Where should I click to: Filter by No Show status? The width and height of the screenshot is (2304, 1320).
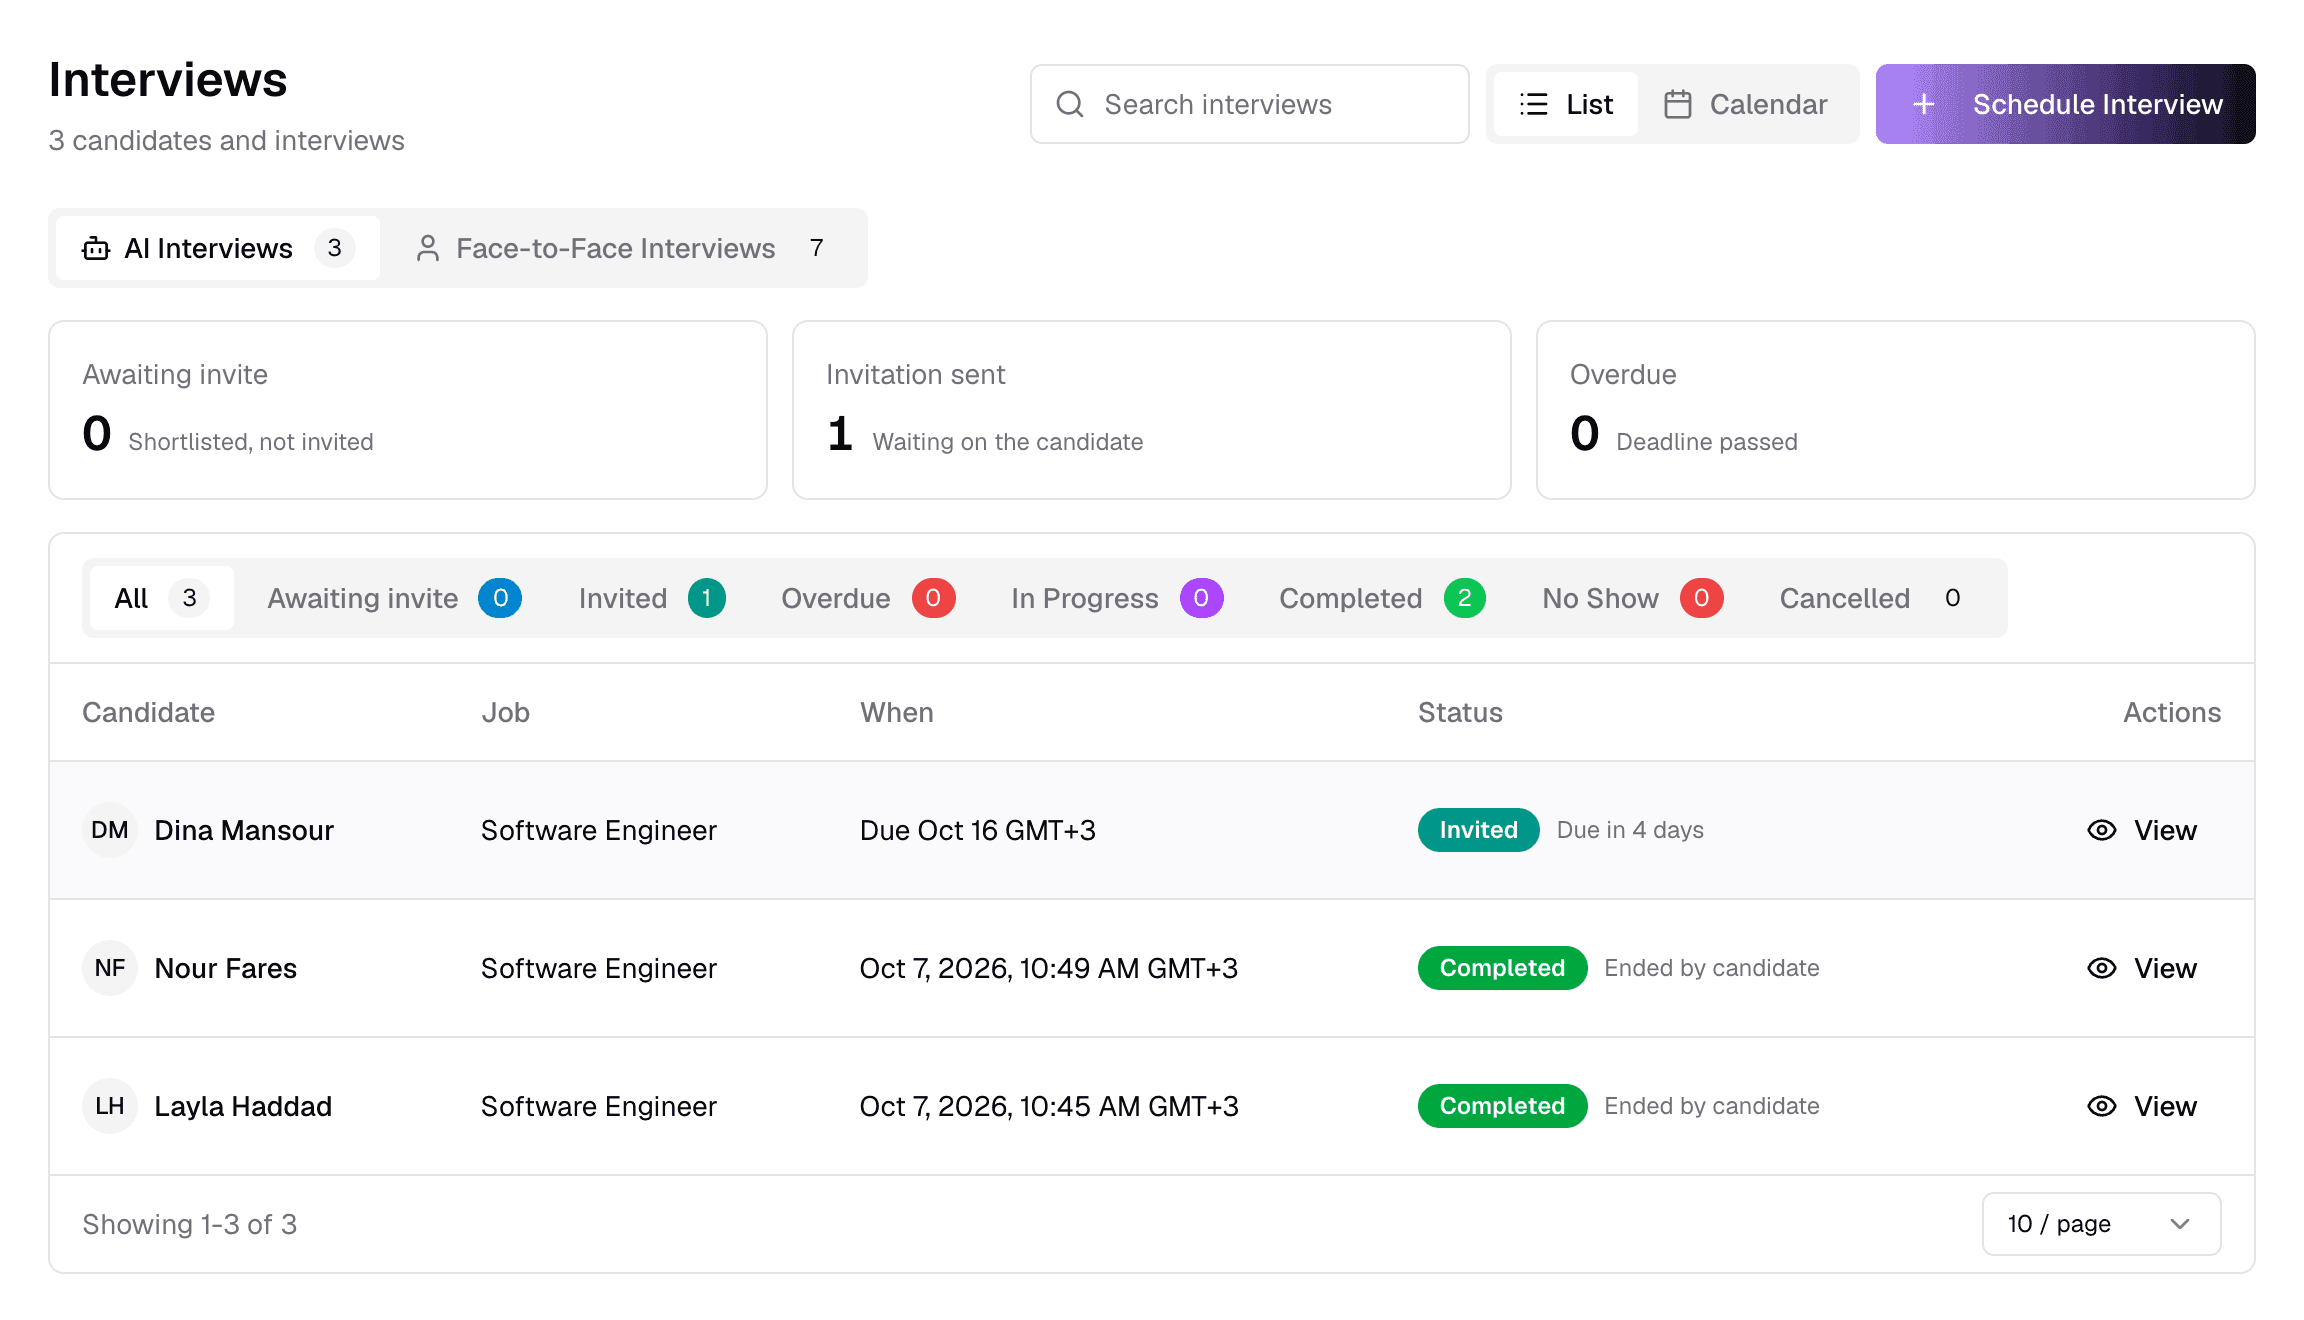click(1632, 598)
